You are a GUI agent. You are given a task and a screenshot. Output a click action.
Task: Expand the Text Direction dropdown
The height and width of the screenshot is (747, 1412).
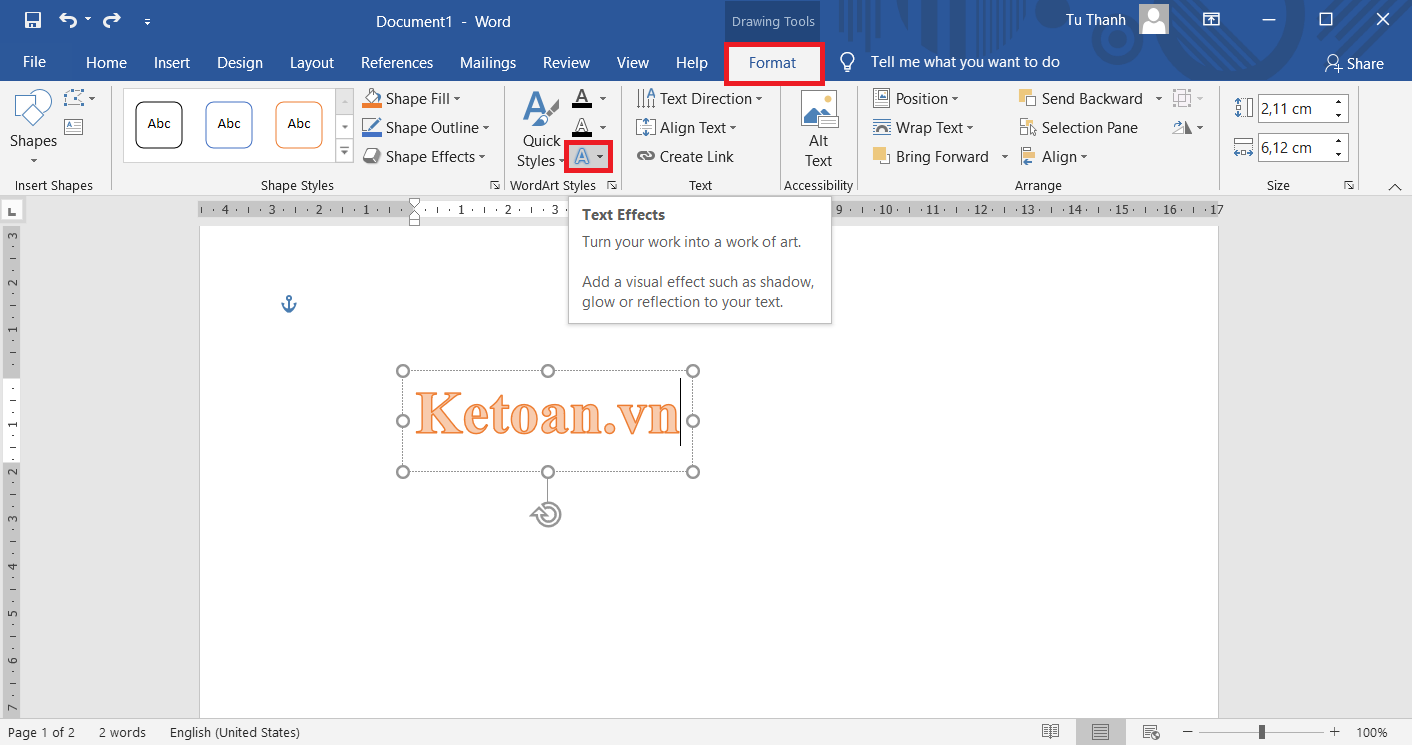tap(759, 99)
